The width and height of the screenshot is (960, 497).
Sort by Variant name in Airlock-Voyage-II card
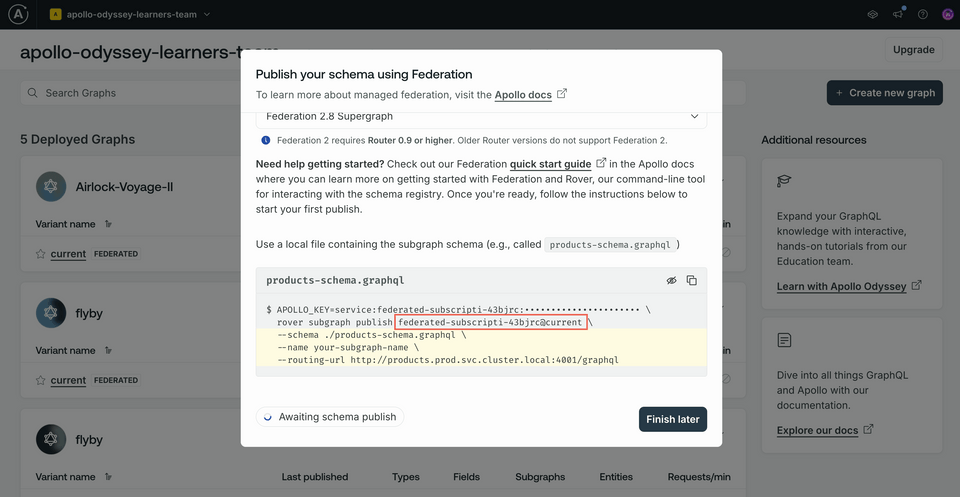73,224
